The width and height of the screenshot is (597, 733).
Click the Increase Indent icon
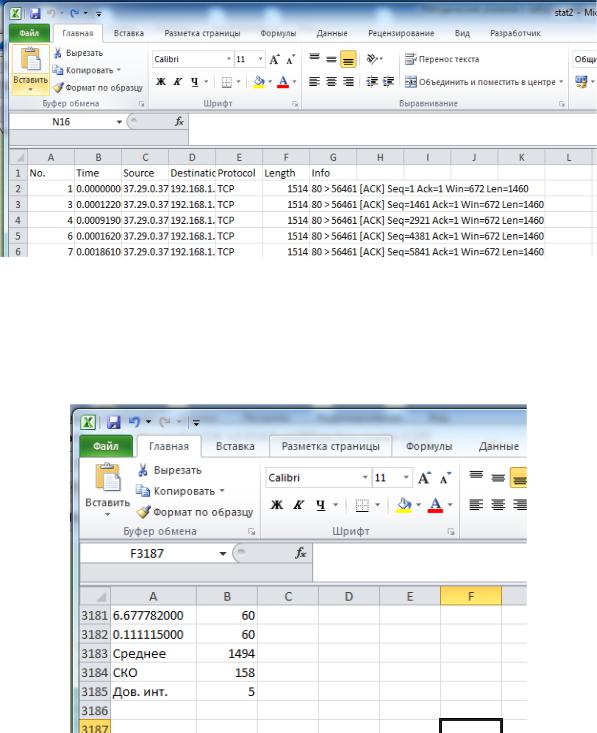(x=388, y=82)
